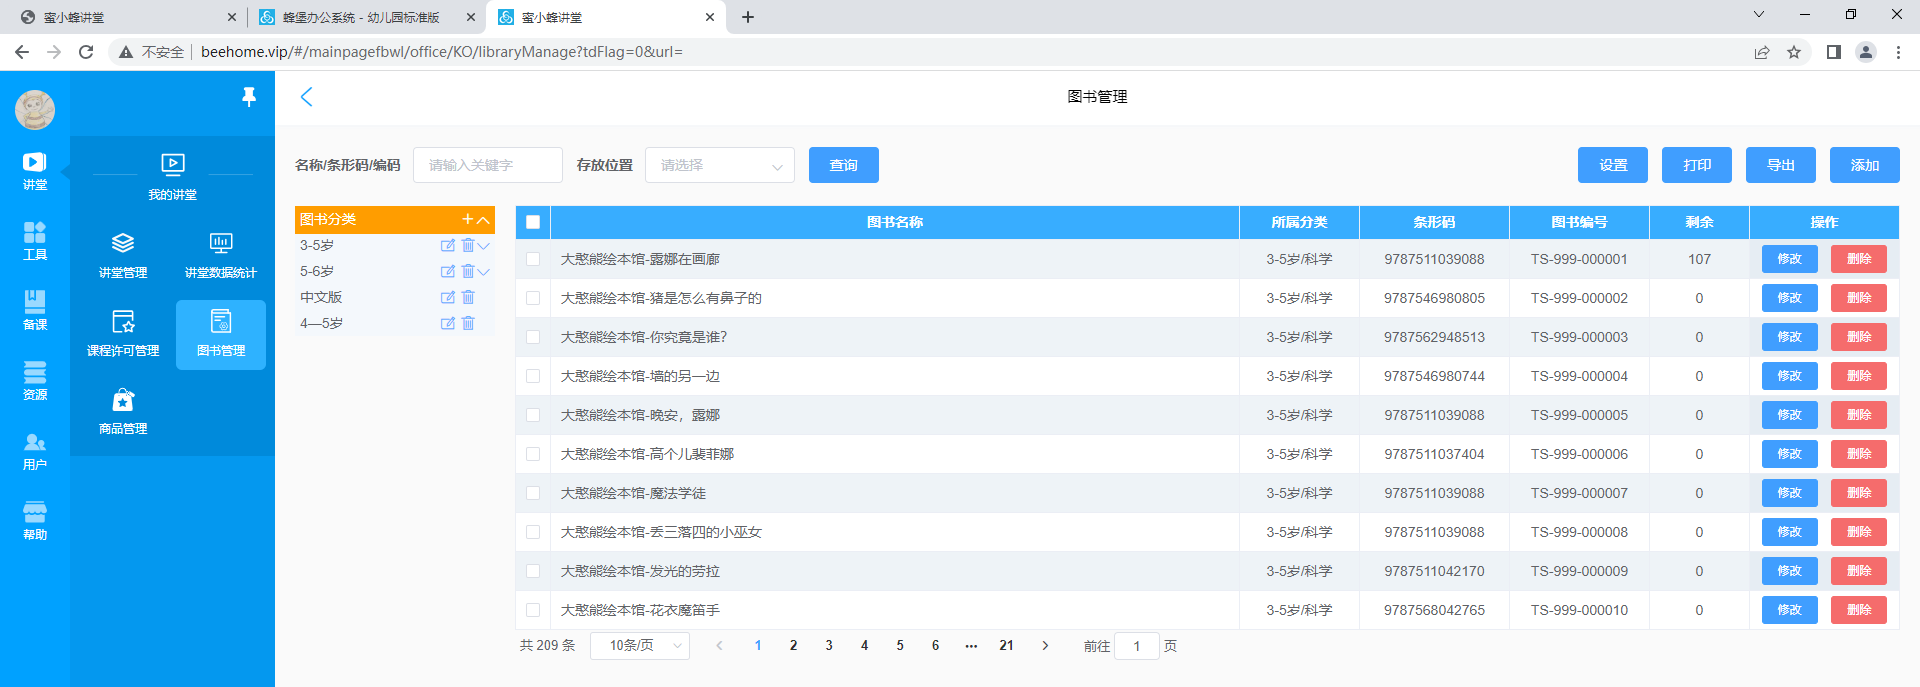Click the 查询 search button
The height and width of the screenshot is (687, 1920).
(843, 165)
